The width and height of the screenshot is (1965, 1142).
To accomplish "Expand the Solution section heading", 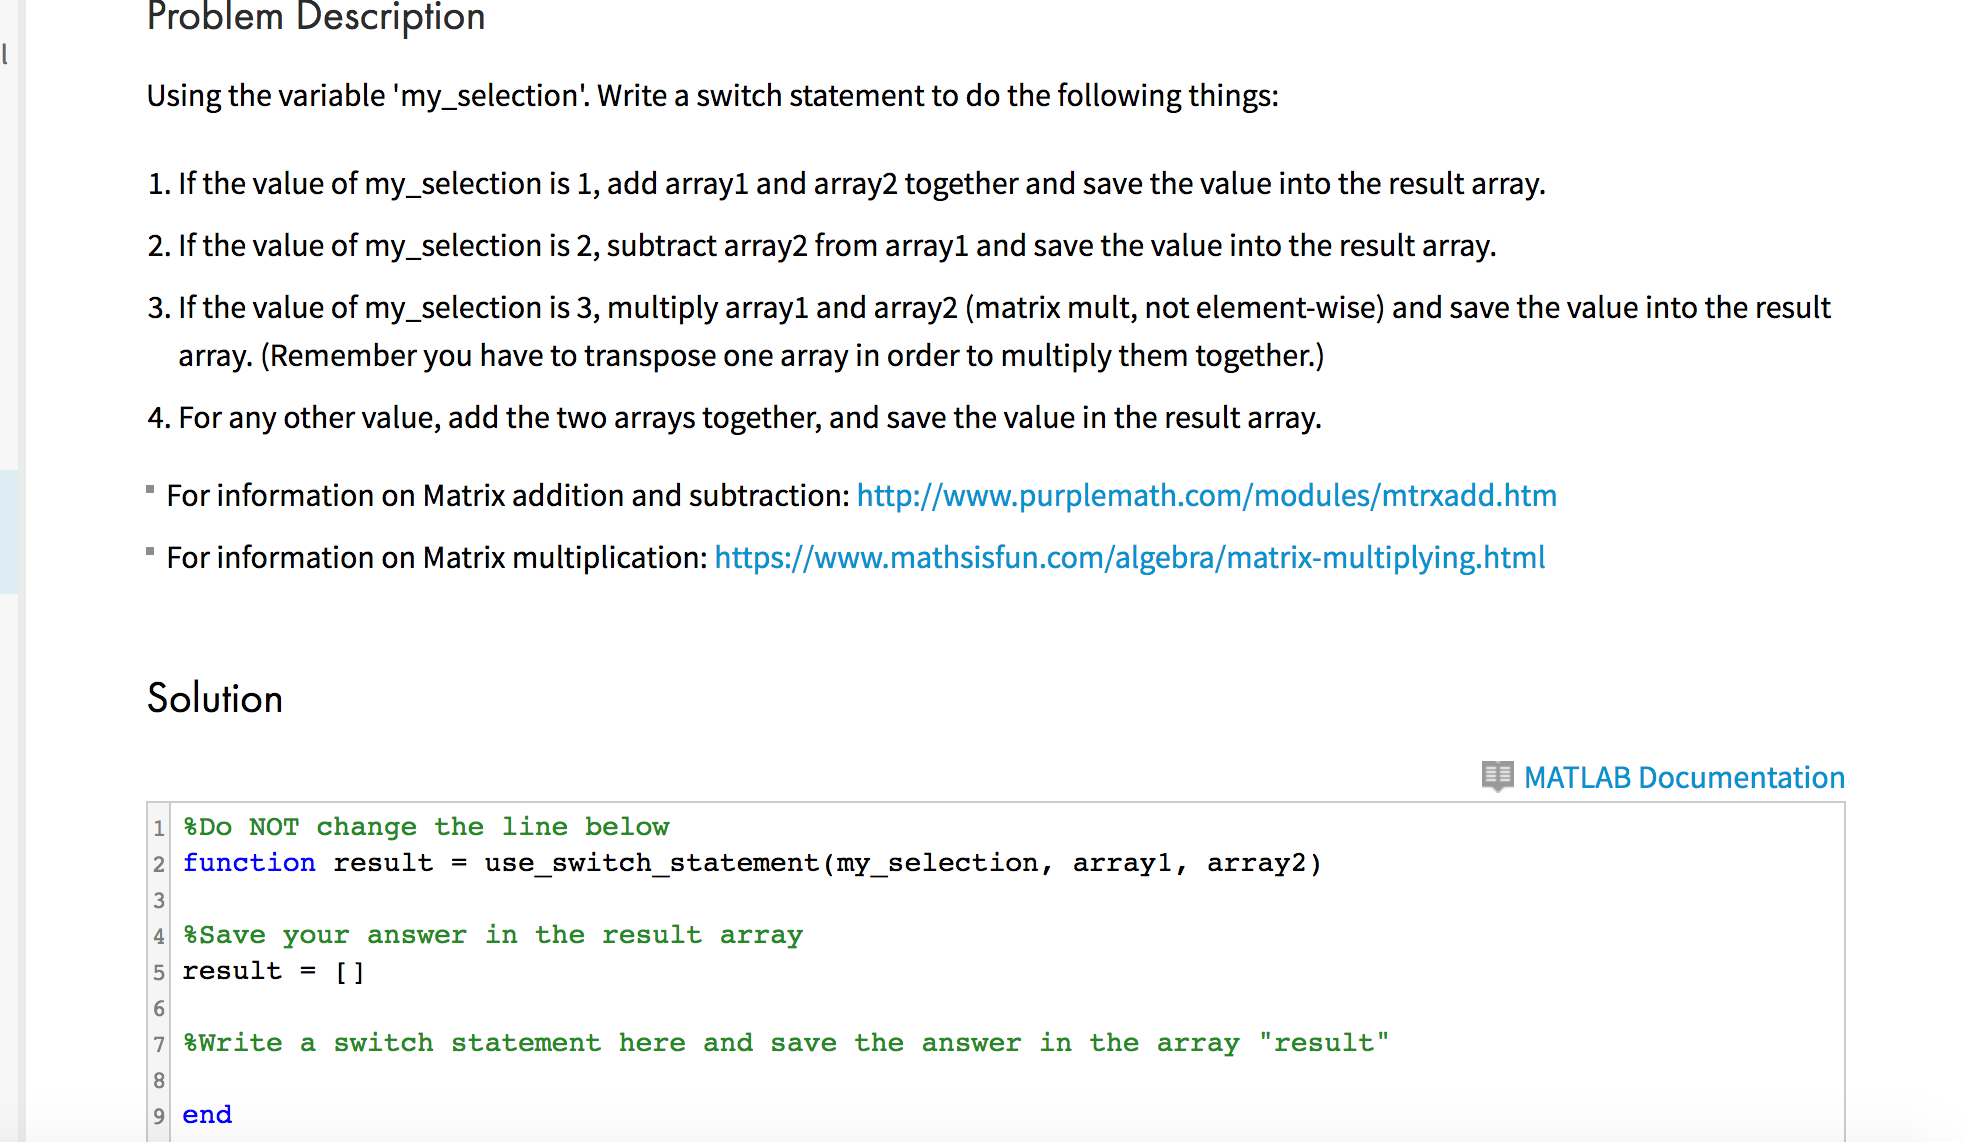I will pyautogui.click(x=214, y=698).
